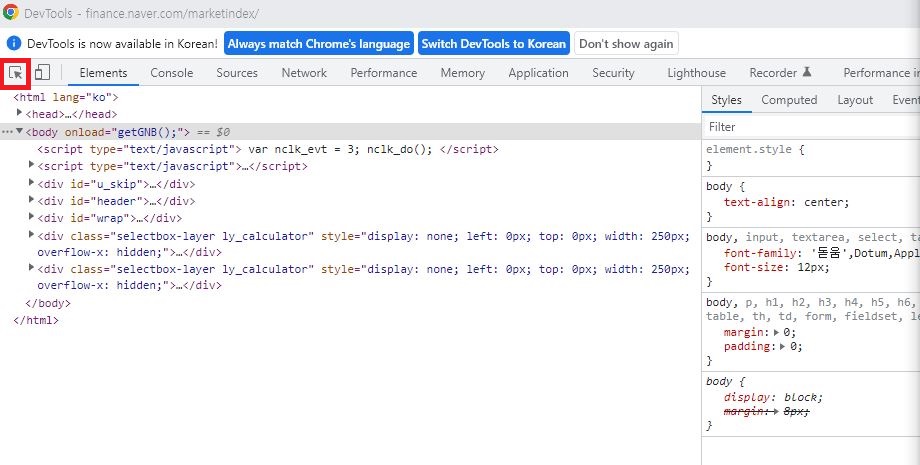Switch to the Computed sidebar tab
Screen dimensions: 920x465
click(789, 100)
